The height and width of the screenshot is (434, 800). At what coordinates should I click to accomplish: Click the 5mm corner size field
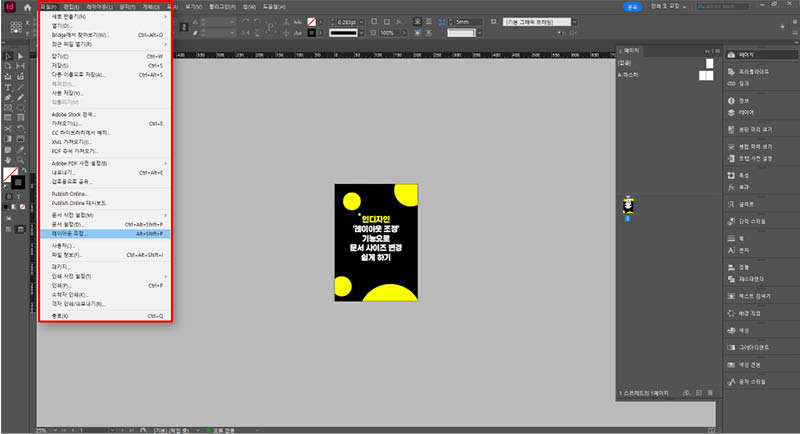click(x=467, y=22)
